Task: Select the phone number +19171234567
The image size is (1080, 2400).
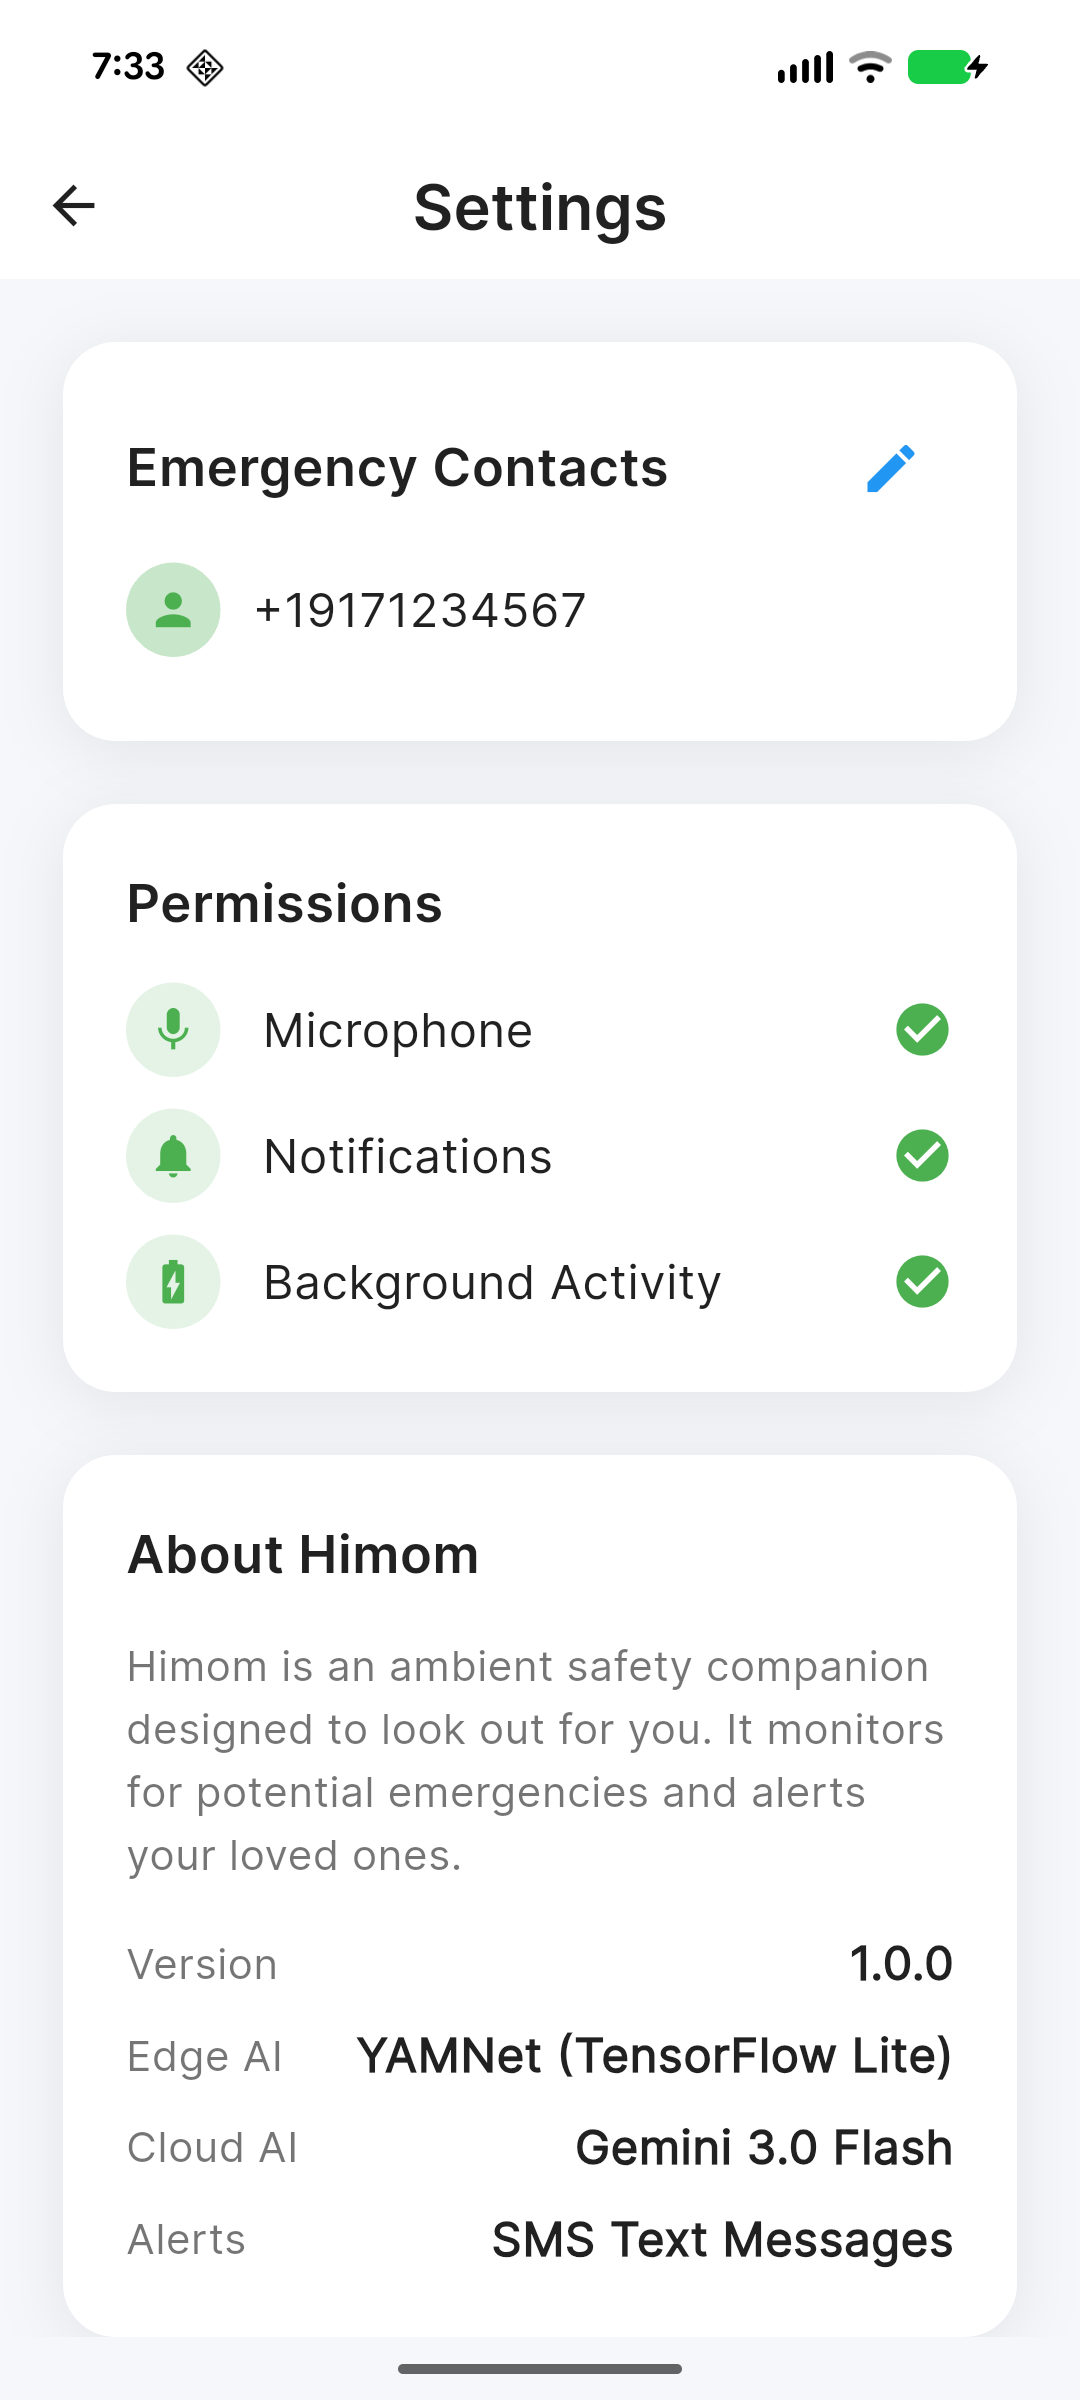Action: coord(420,611)
